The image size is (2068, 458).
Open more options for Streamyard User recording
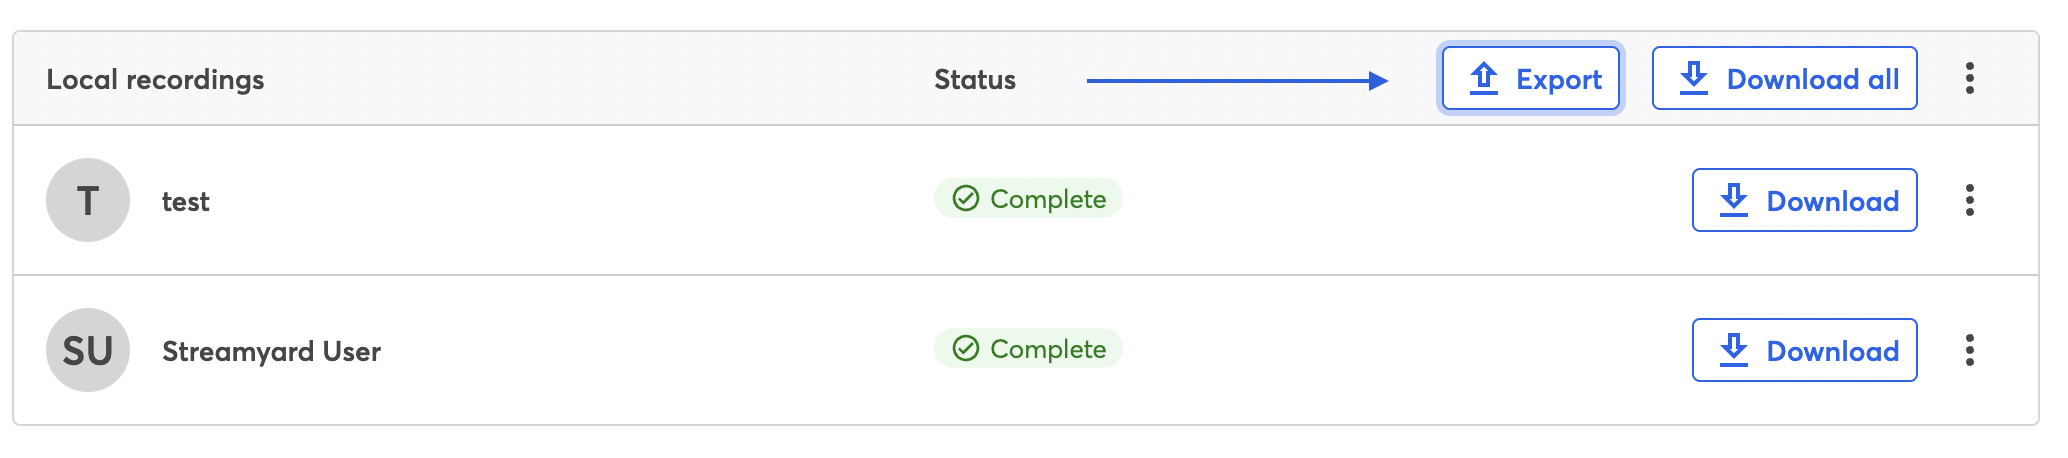click(1969, 350)
